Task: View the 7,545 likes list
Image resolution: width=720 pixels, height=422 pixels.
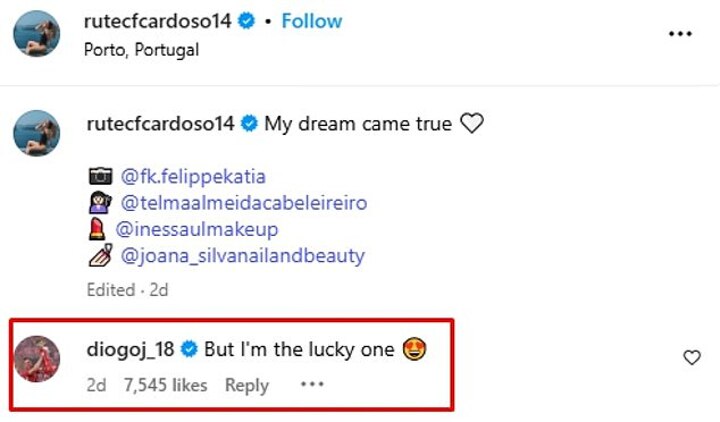Action: pos(166,384)
